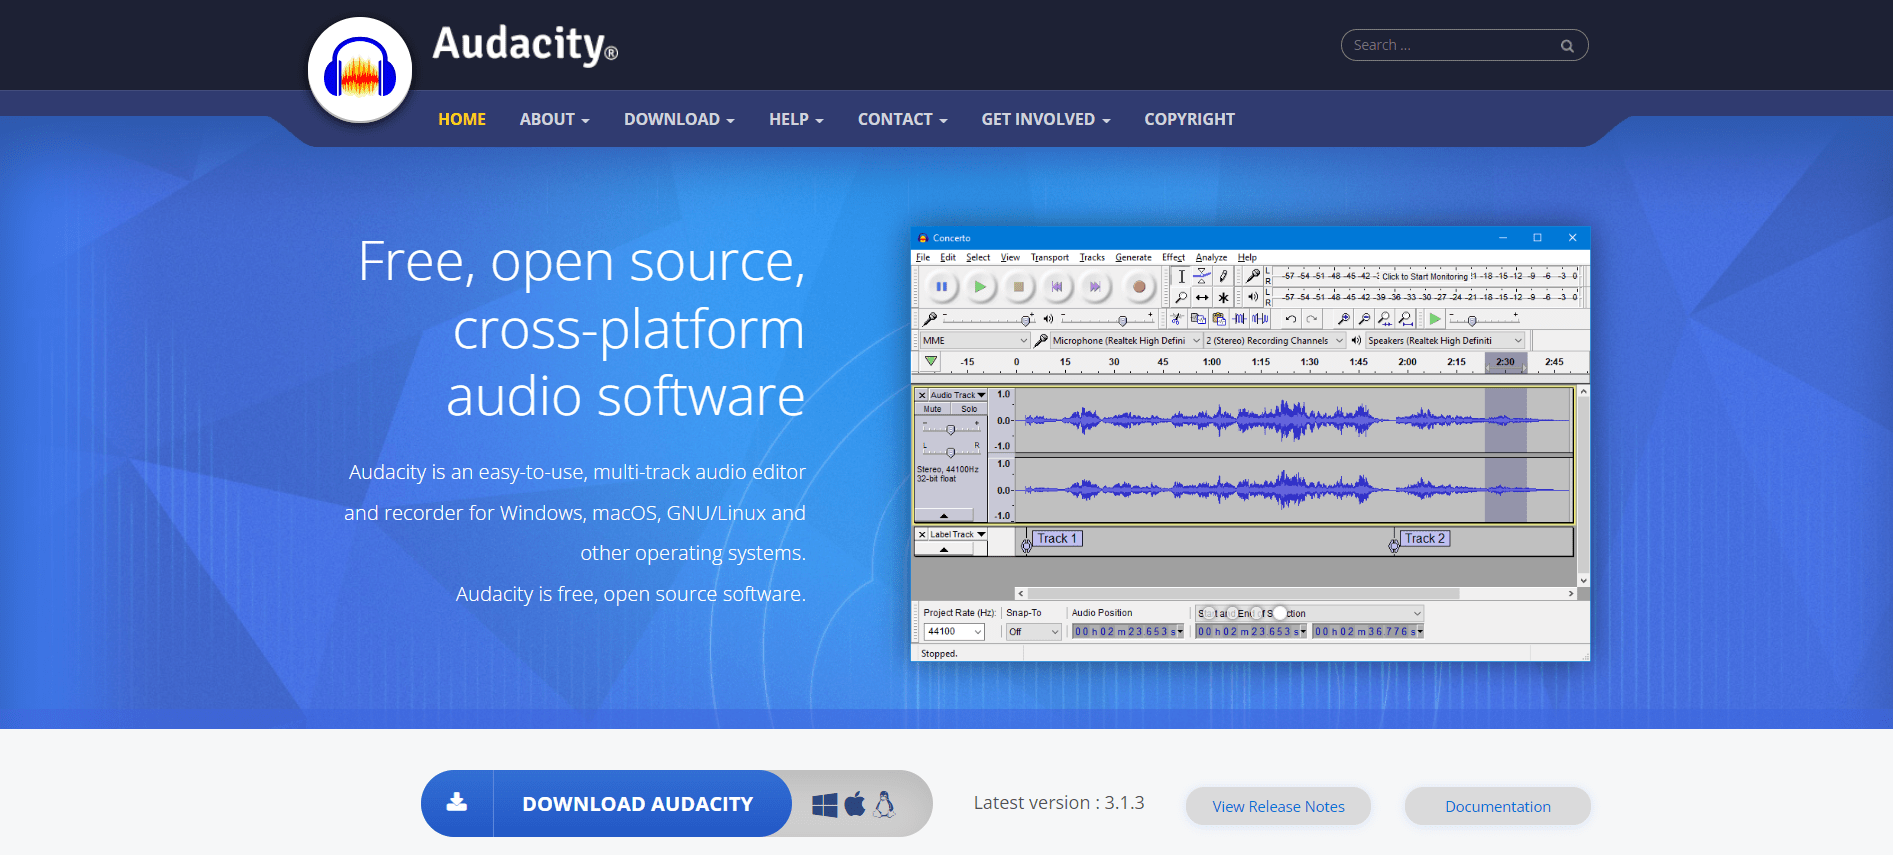Image resolution: width=1893 pixels, height=855 pixels.
Task: Open the ABOUT dropdown menu
Action: click(554, 119)
